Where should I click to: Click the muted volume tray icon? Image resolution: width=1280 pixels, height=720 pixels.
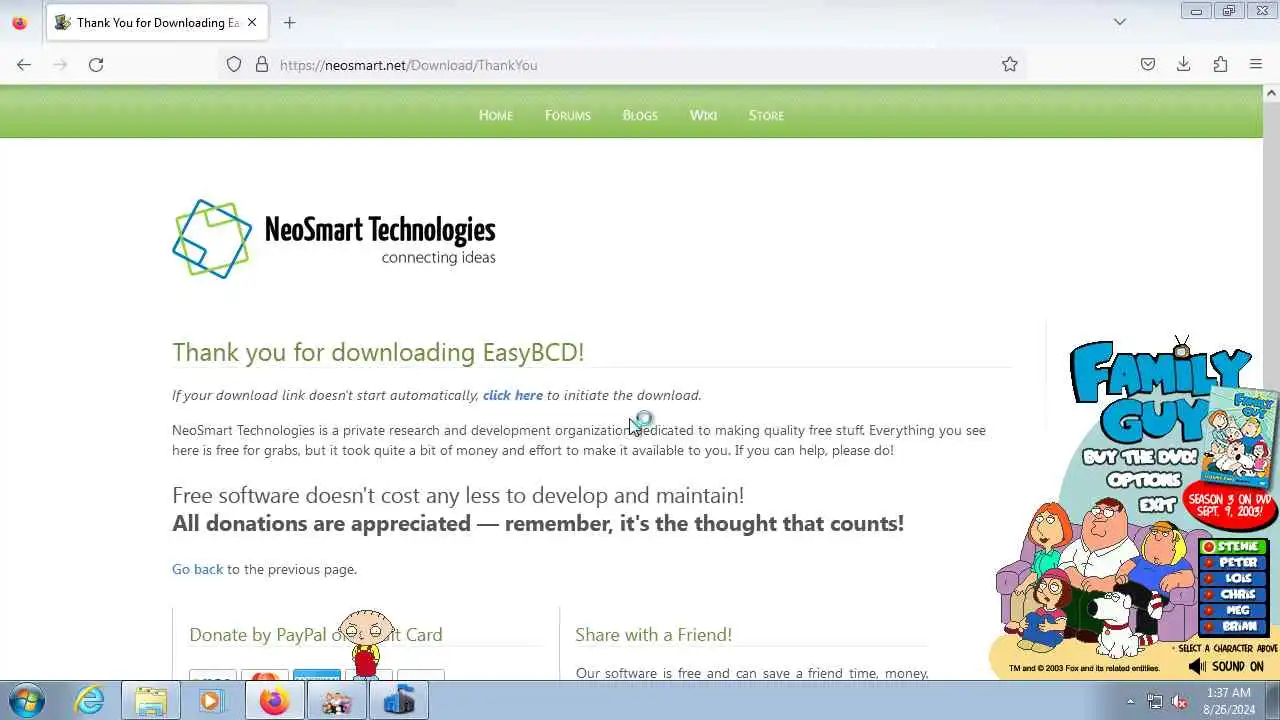(1180, 702)
